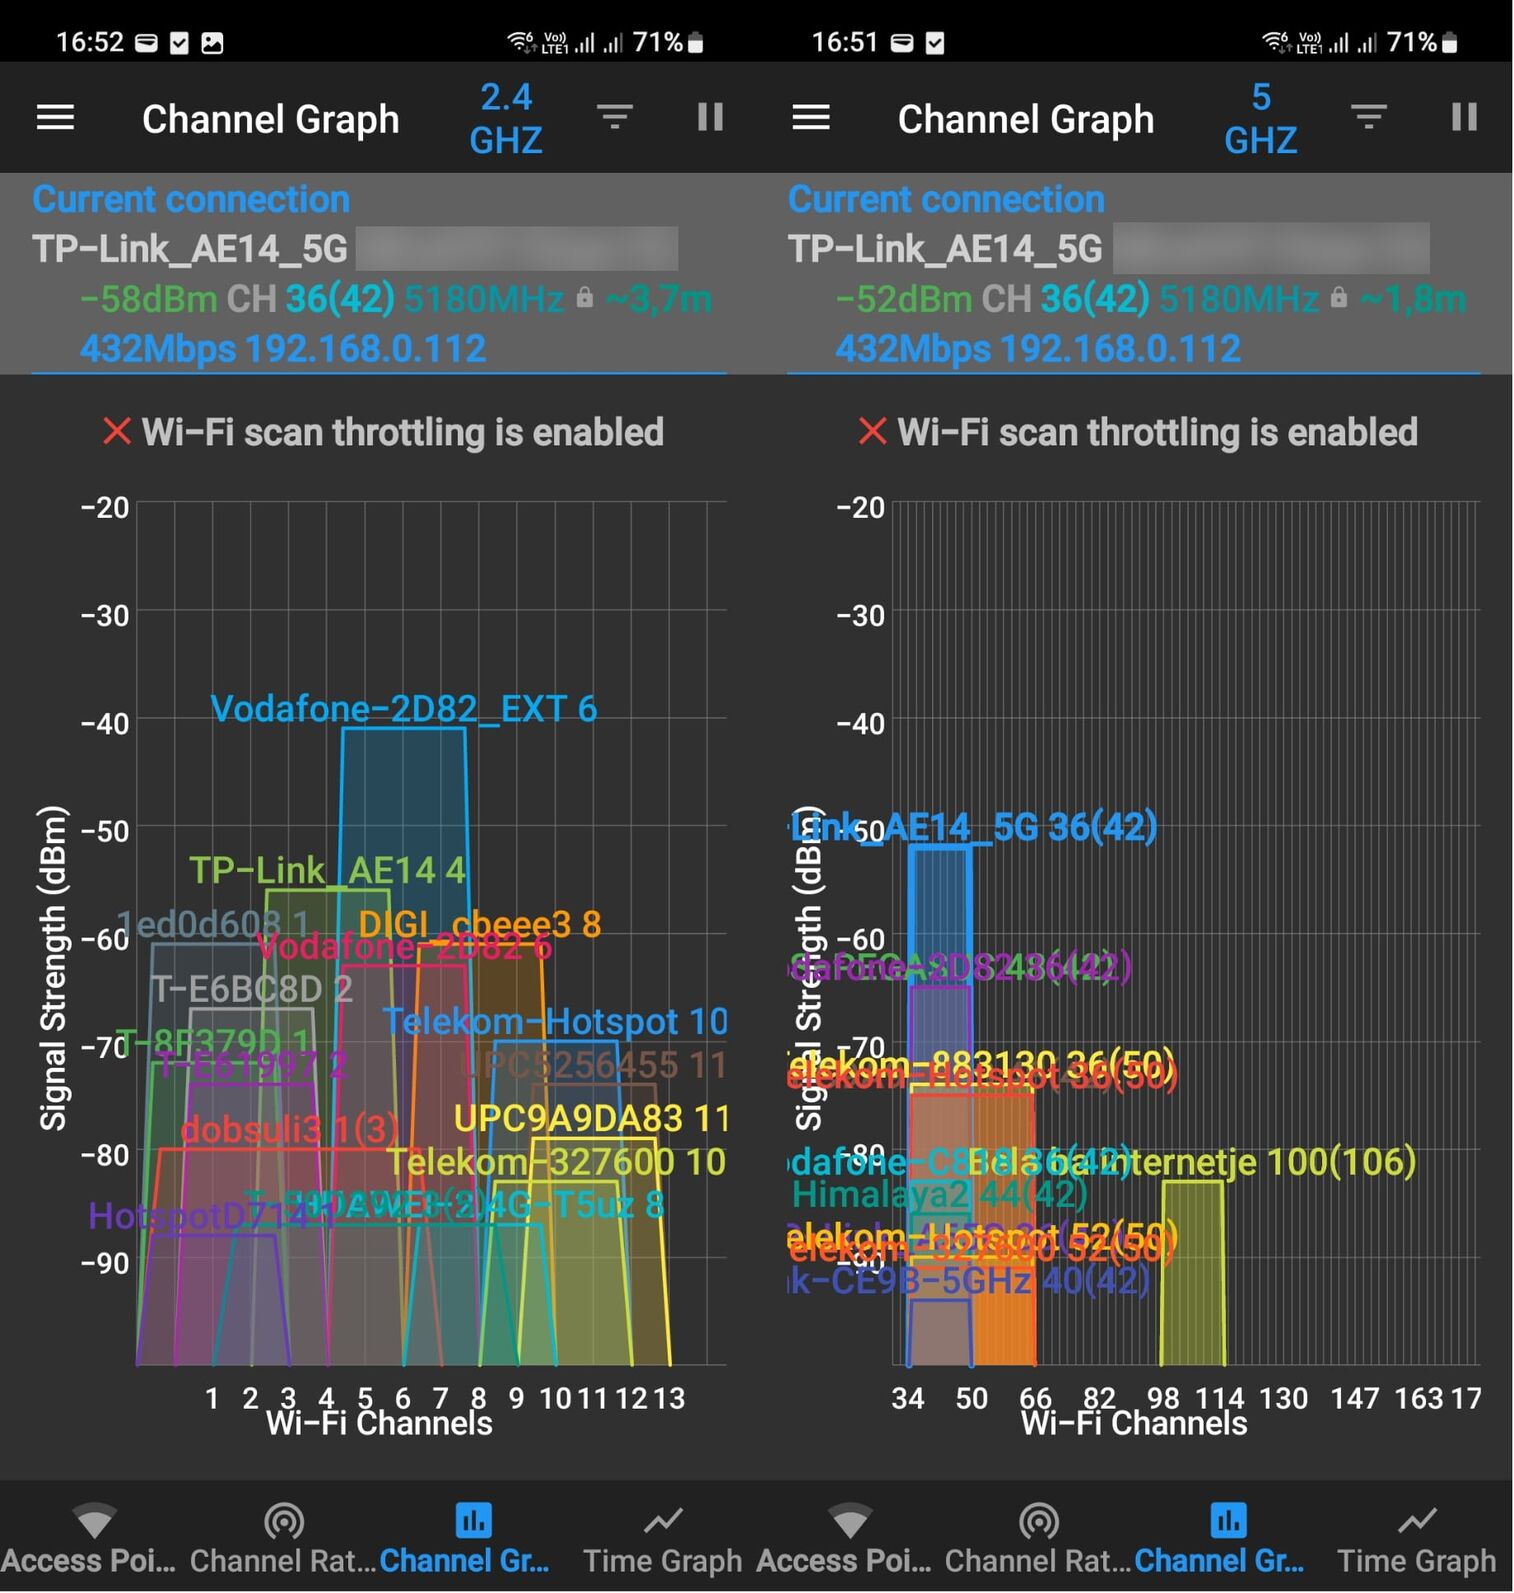Viewport: 1514px width, 1593px height.
Task: Open Channel Rating tab on the right screen
Action: pyautogui.click(x=1039, y=1538)
